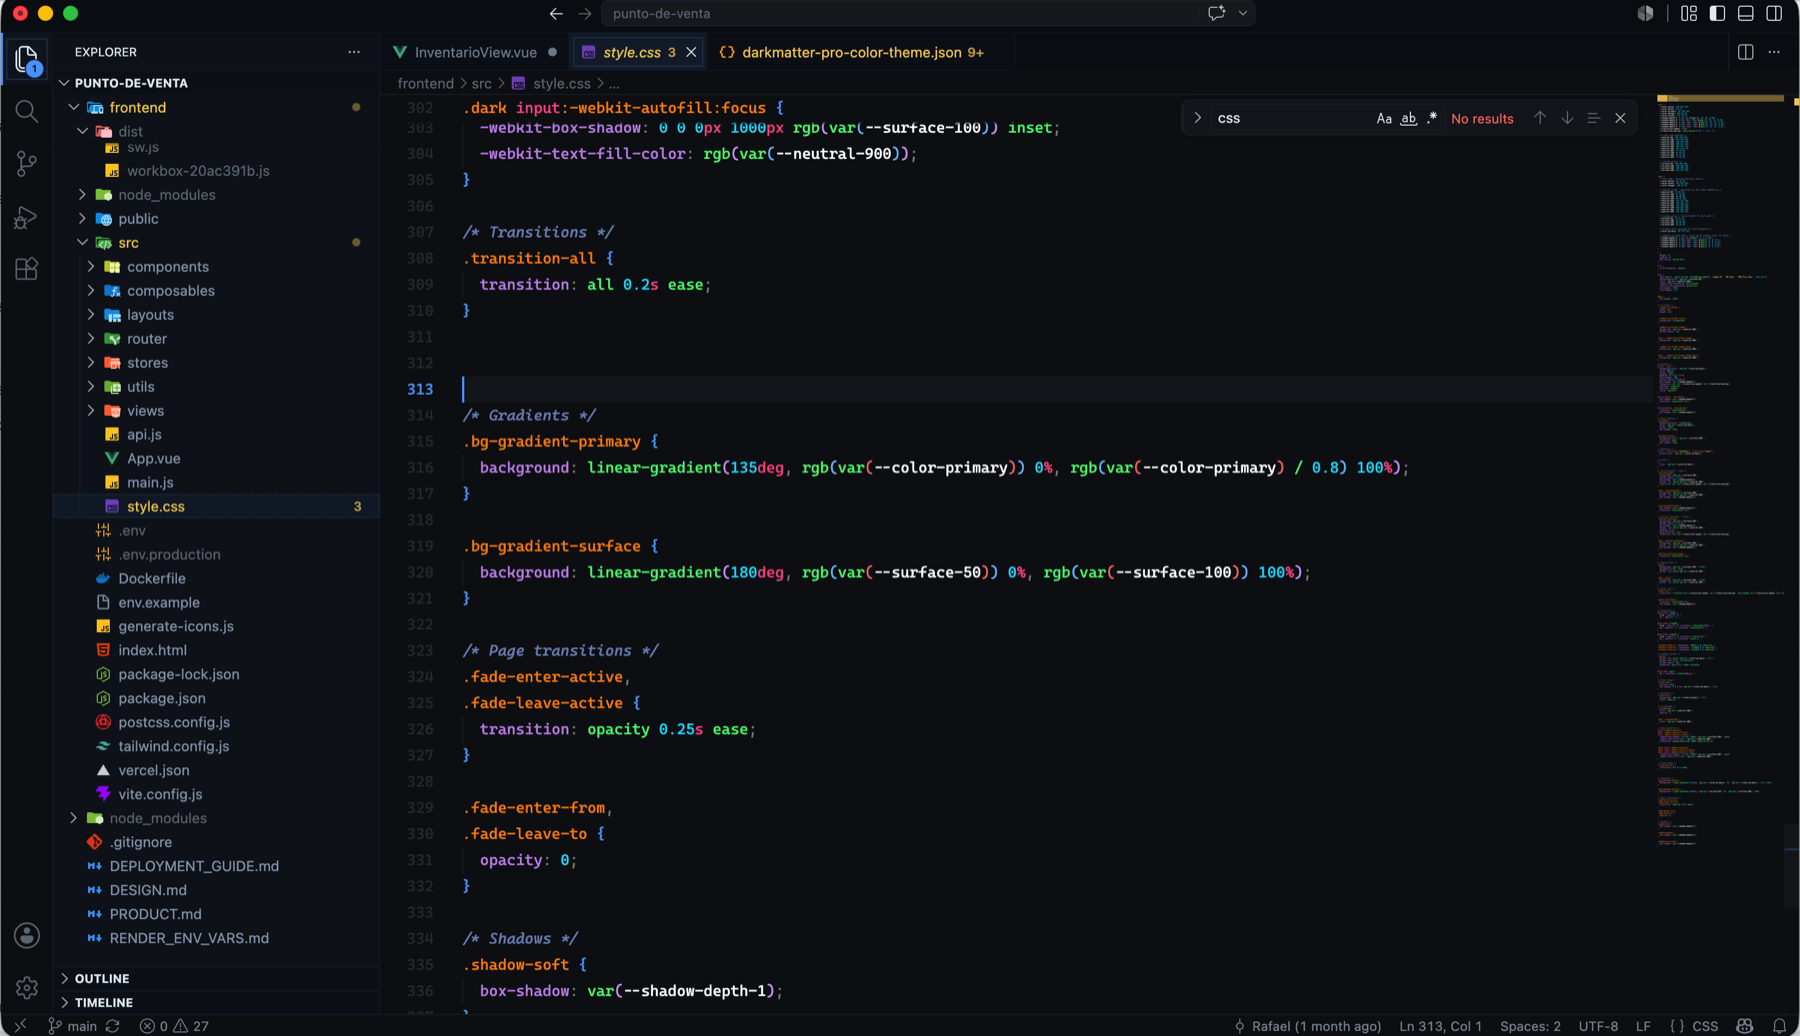Open notifications bell in status bar

(1779, 1026)
